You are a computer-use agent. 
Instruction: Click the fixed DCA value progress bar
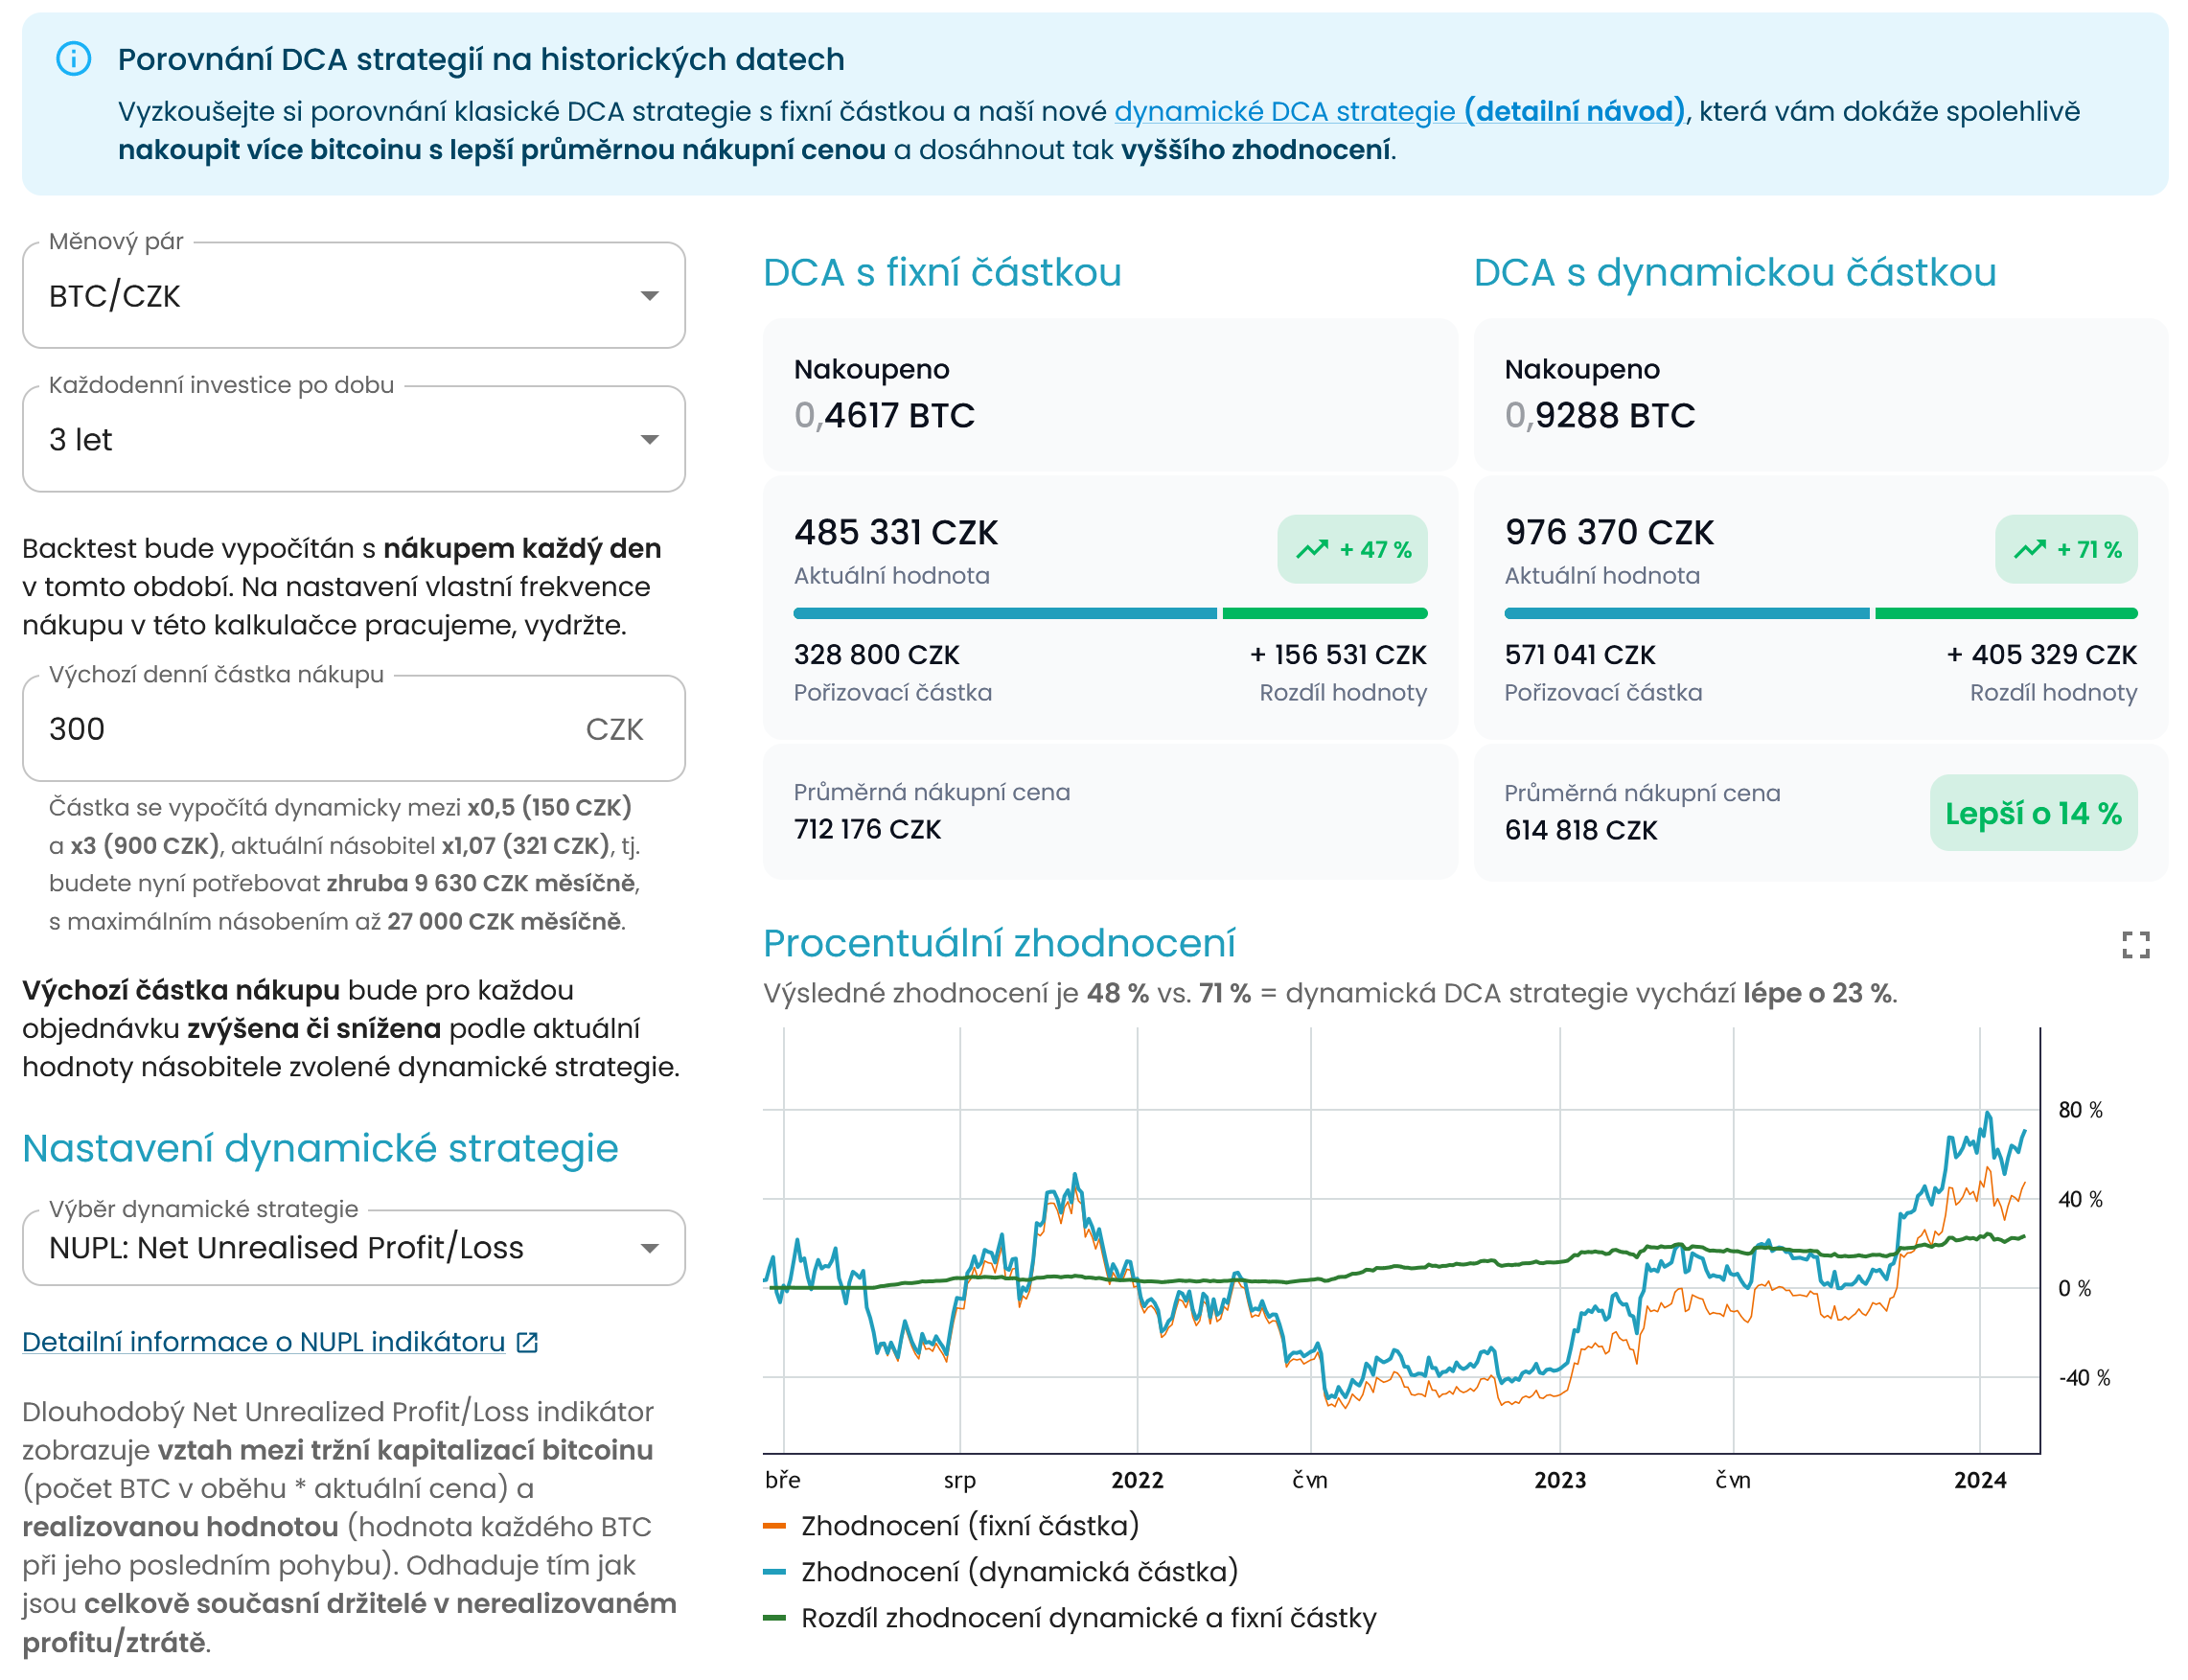(1110, 613)
